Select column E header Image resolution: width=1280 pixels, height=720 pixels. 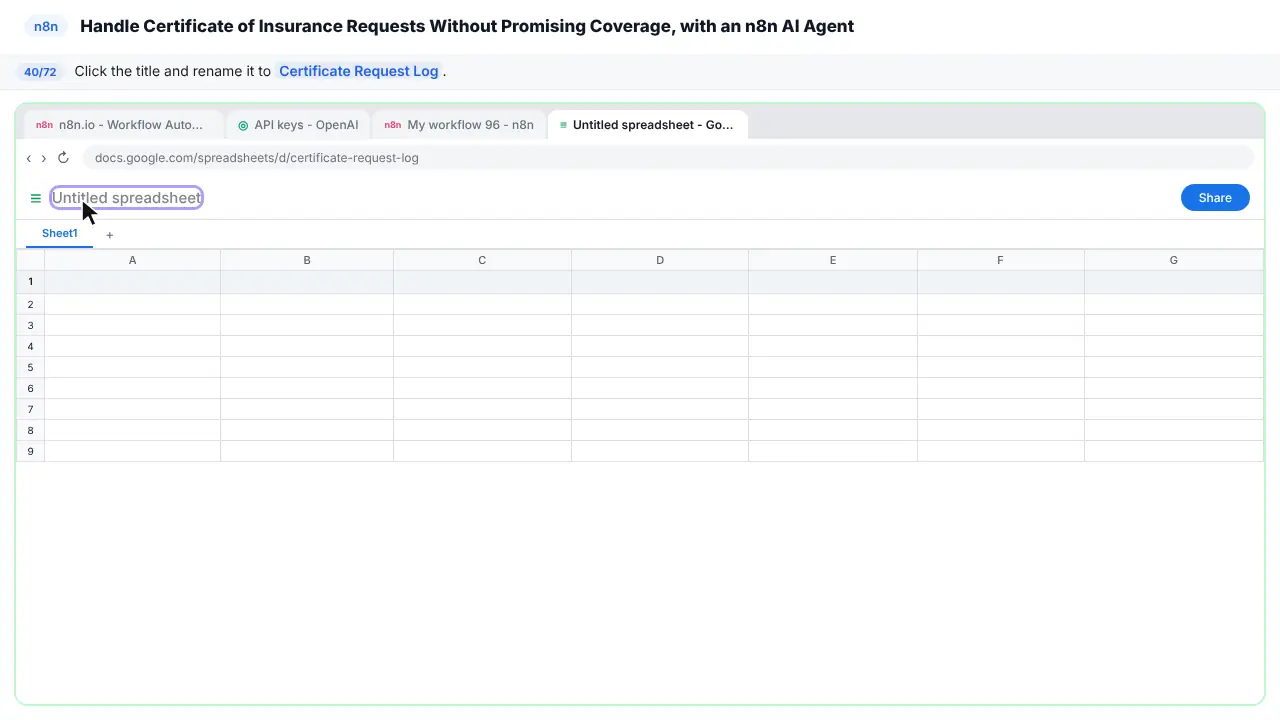tap(833, 260)
